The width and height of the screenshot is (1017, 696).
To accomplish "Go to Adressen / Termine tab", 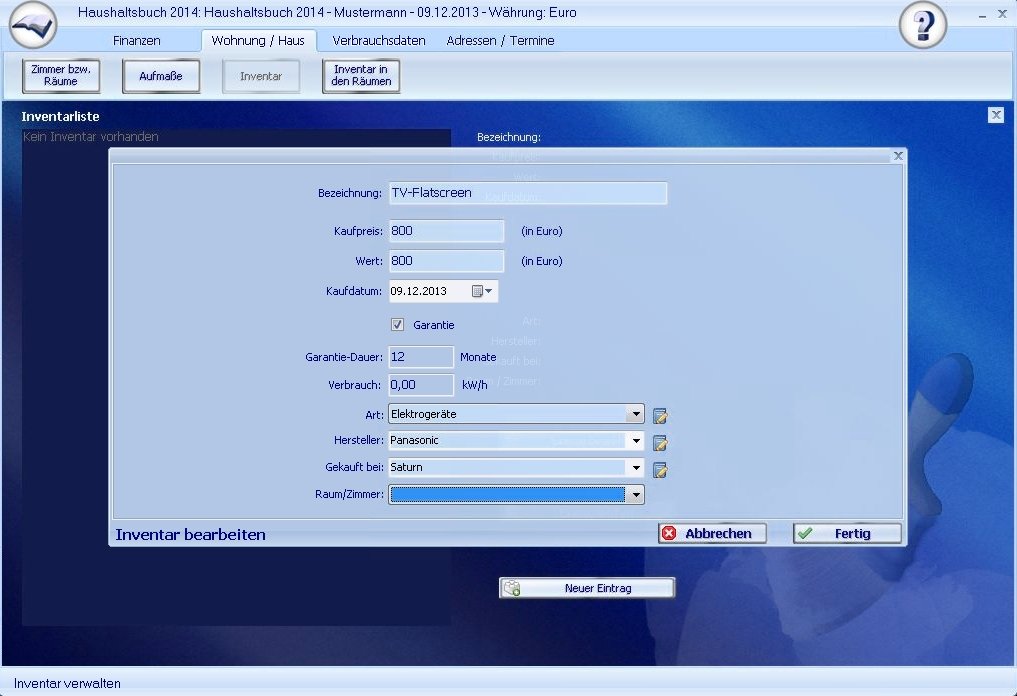I will pos(500,41).
